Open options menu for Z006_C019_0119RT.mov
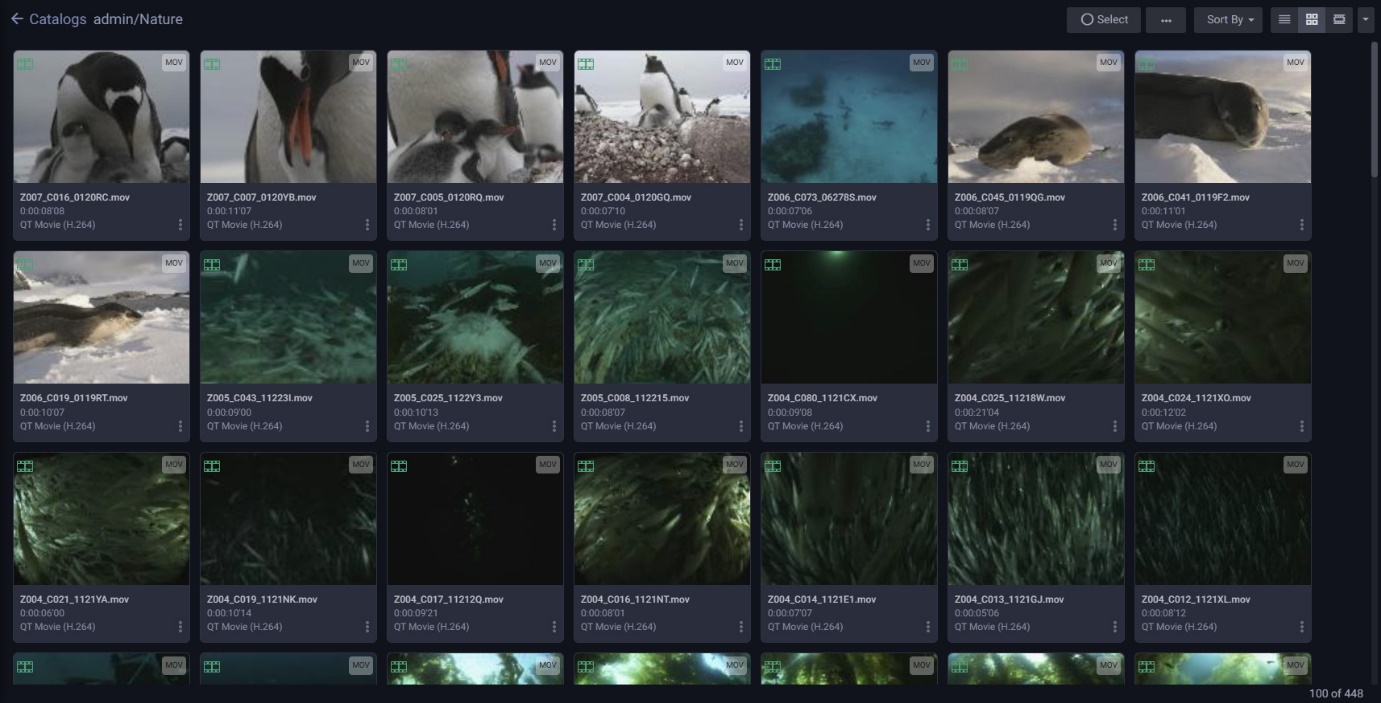The height and width of the screenshot is (703, 1381). click(181, 426)
